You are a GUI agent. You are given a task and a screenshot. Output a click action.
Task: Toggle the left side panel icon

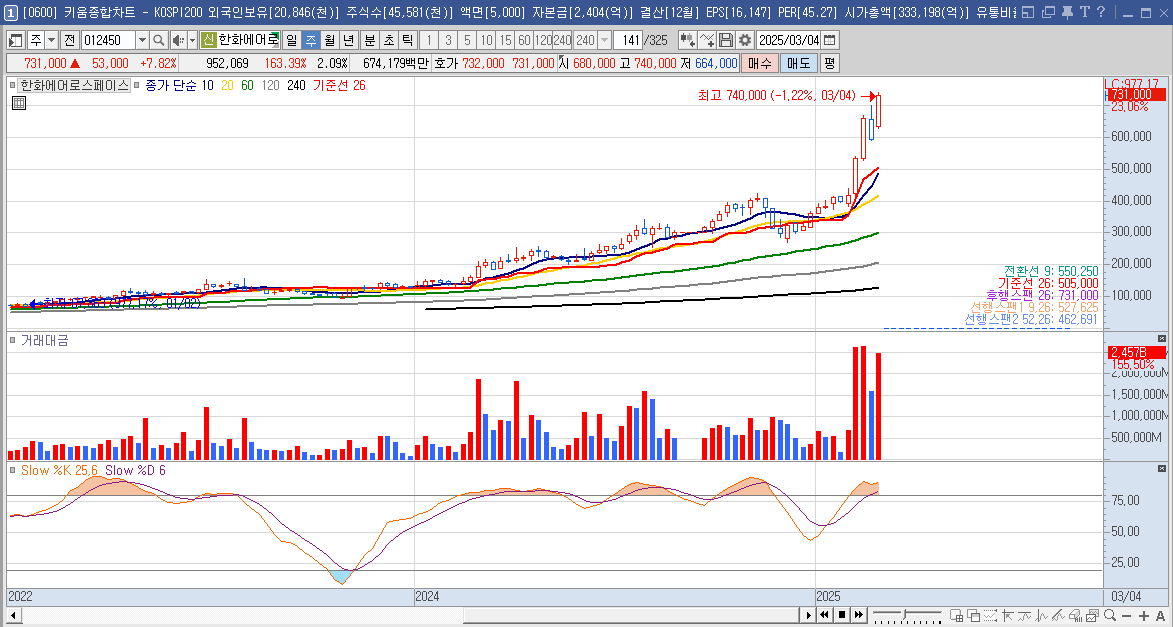pos(16,40)
